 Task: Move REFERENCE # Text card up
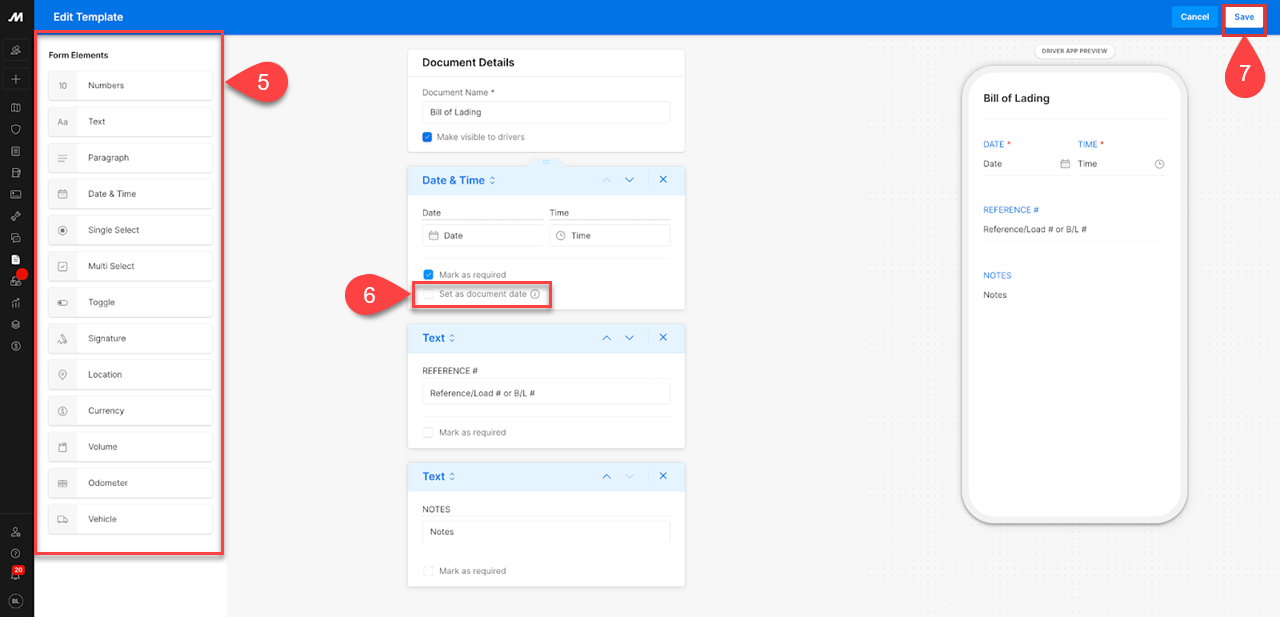click(606, 338)
